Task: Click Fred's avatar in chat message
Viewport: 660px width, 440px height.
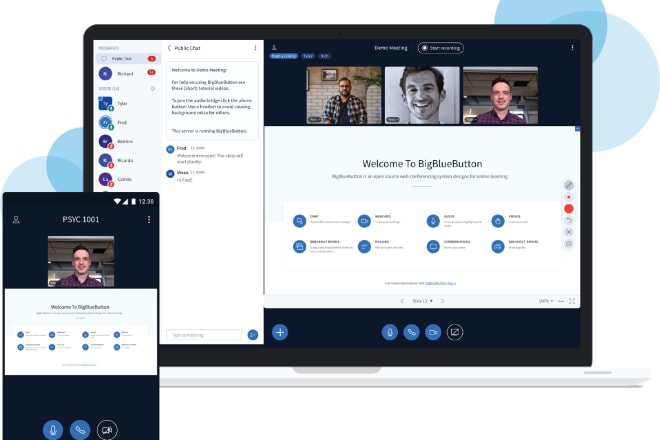Action: tap(170, 149)
